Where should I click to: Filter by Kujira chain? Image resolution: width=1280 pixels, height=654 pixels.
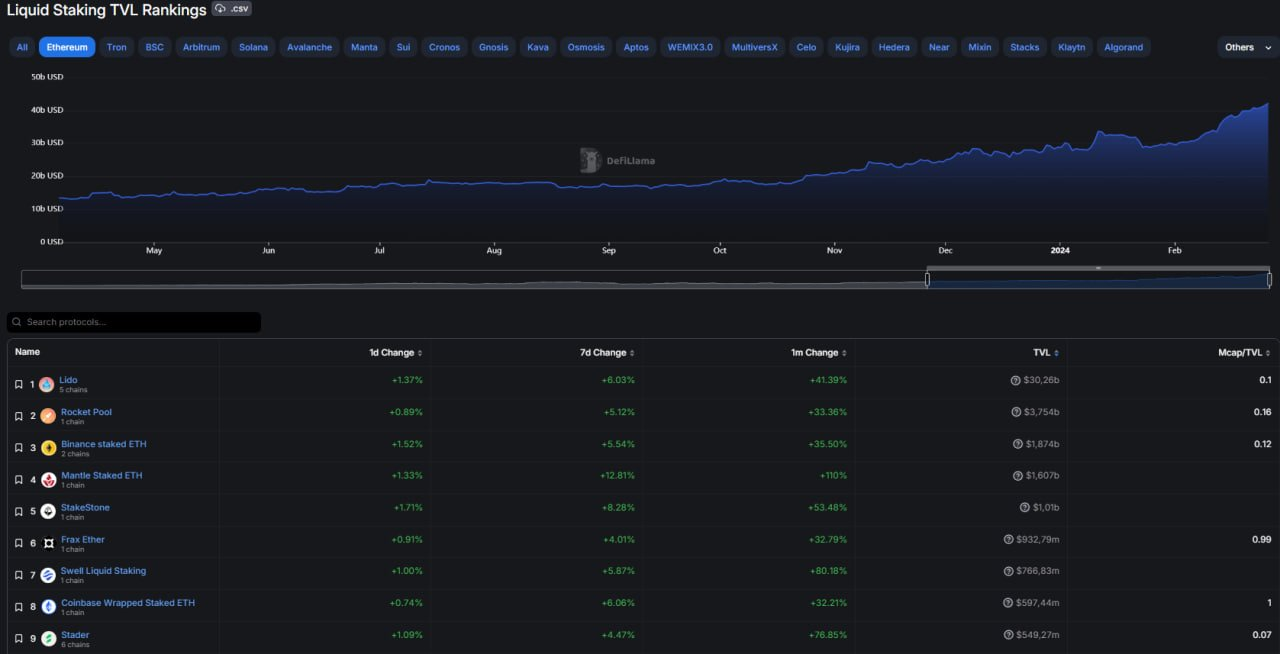[x=847, y=47]
